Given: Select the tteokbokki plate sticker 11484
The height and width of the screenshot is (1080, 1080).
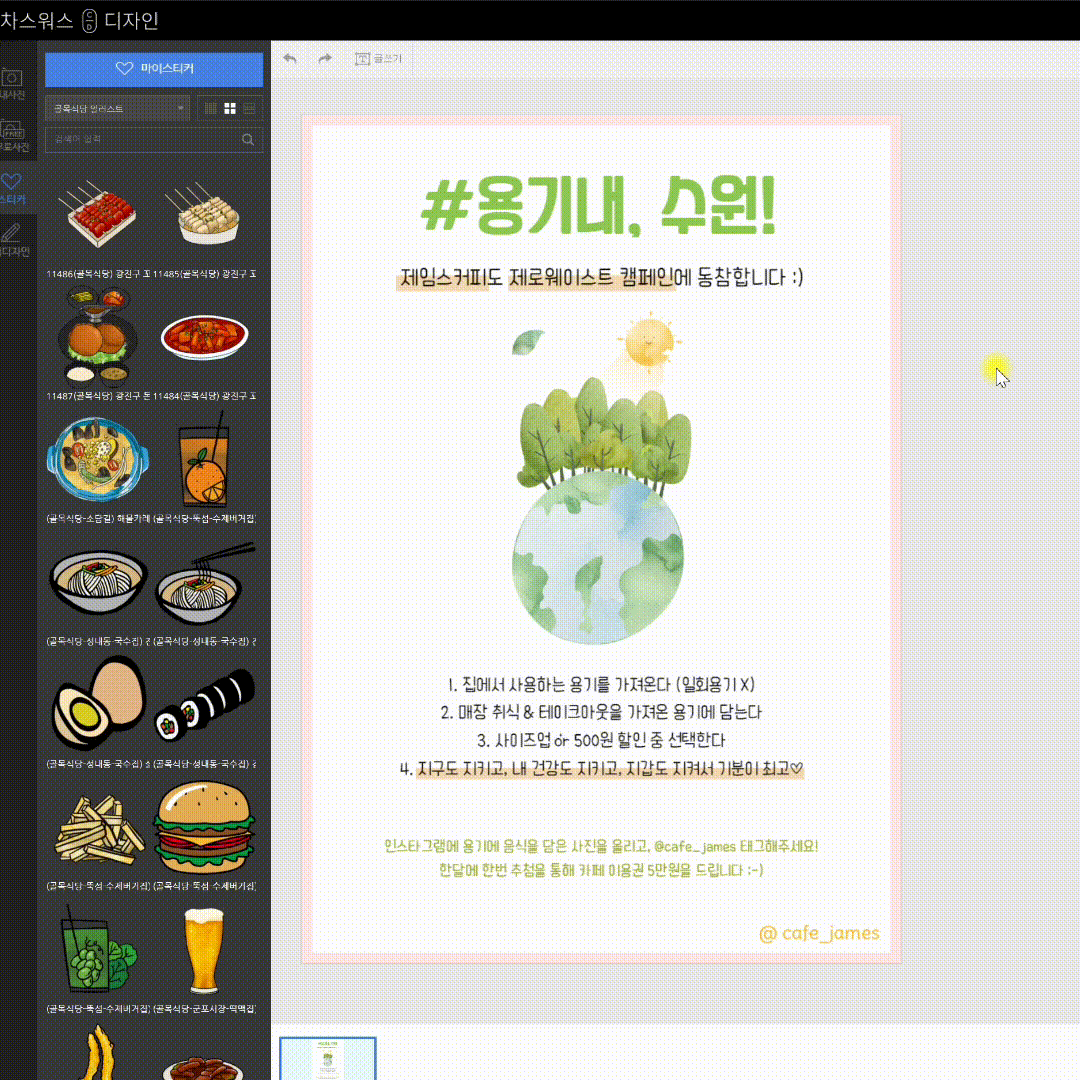Looking at the screenshot, I should [205, 338].
